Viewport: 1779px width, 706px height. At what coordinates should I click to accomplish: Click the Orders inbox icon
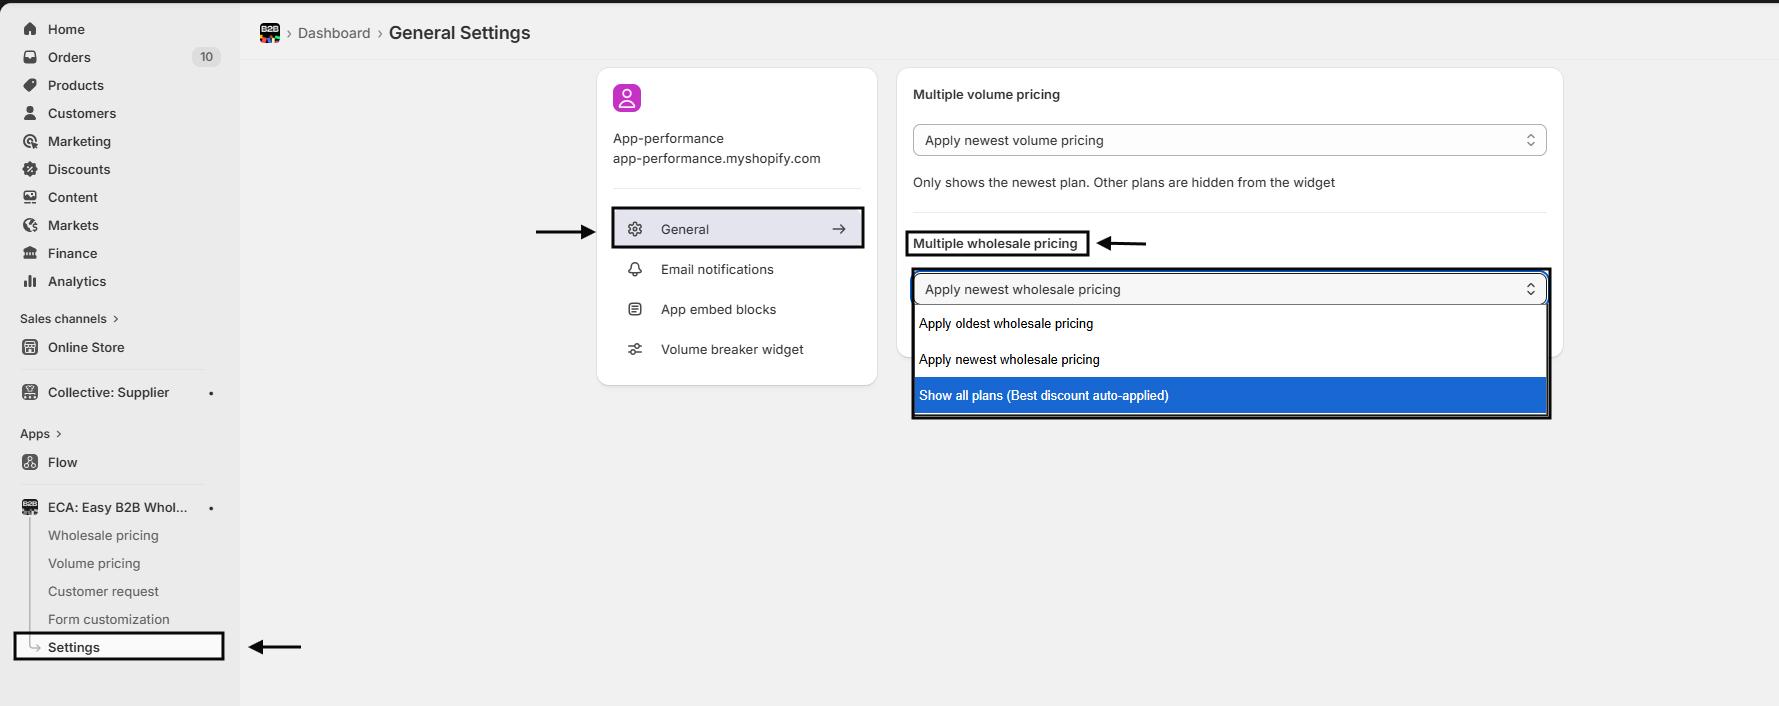pos(30,57)
